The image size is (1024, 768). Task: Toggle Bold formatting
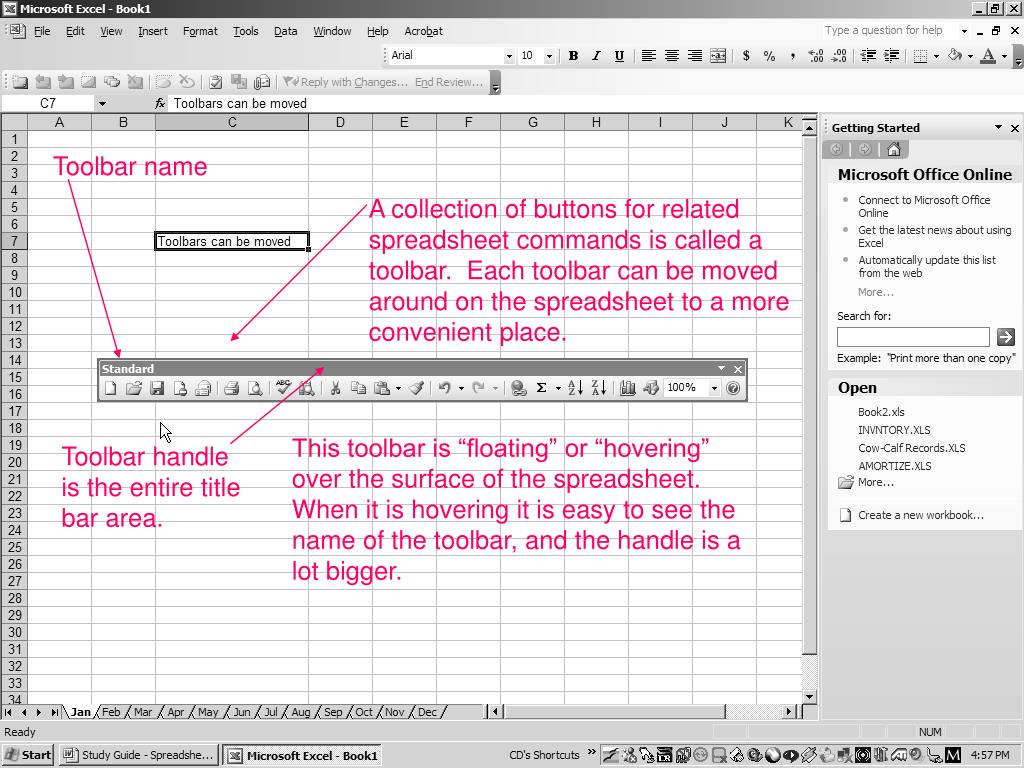point(573,56)
